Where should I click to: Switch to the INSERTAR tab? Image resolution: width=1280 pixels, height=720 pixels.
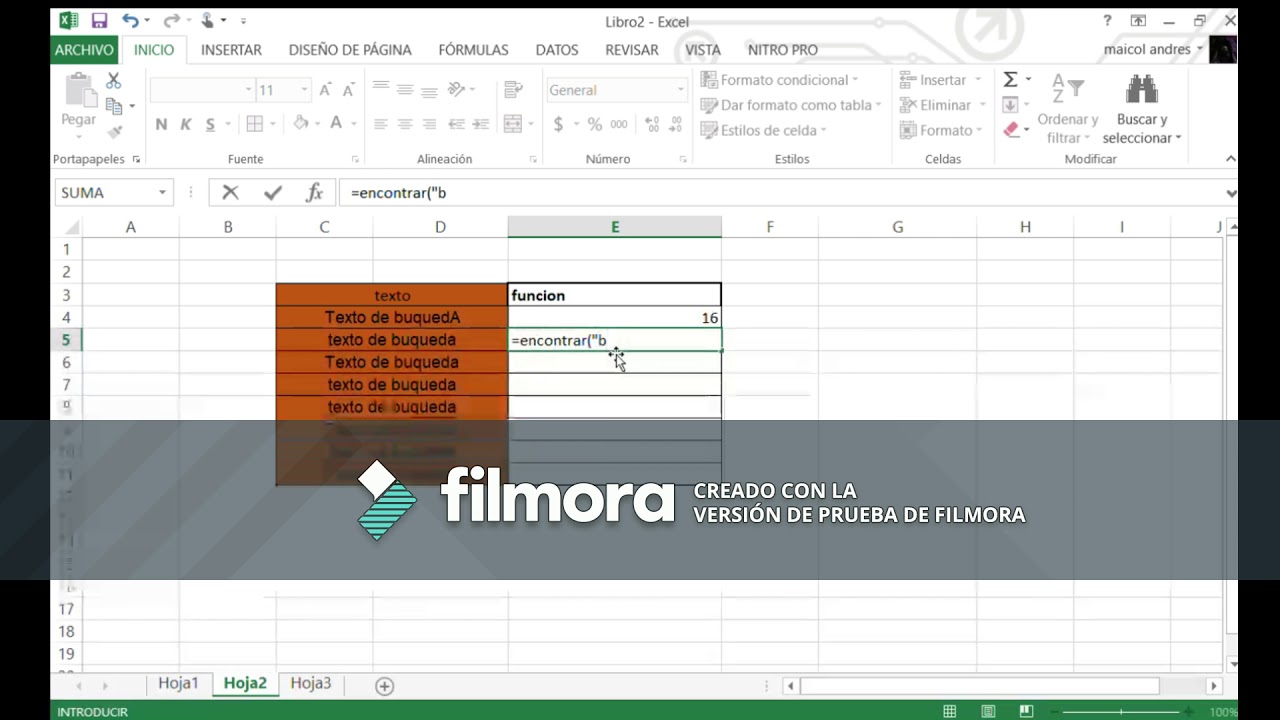tap(231, 49)
